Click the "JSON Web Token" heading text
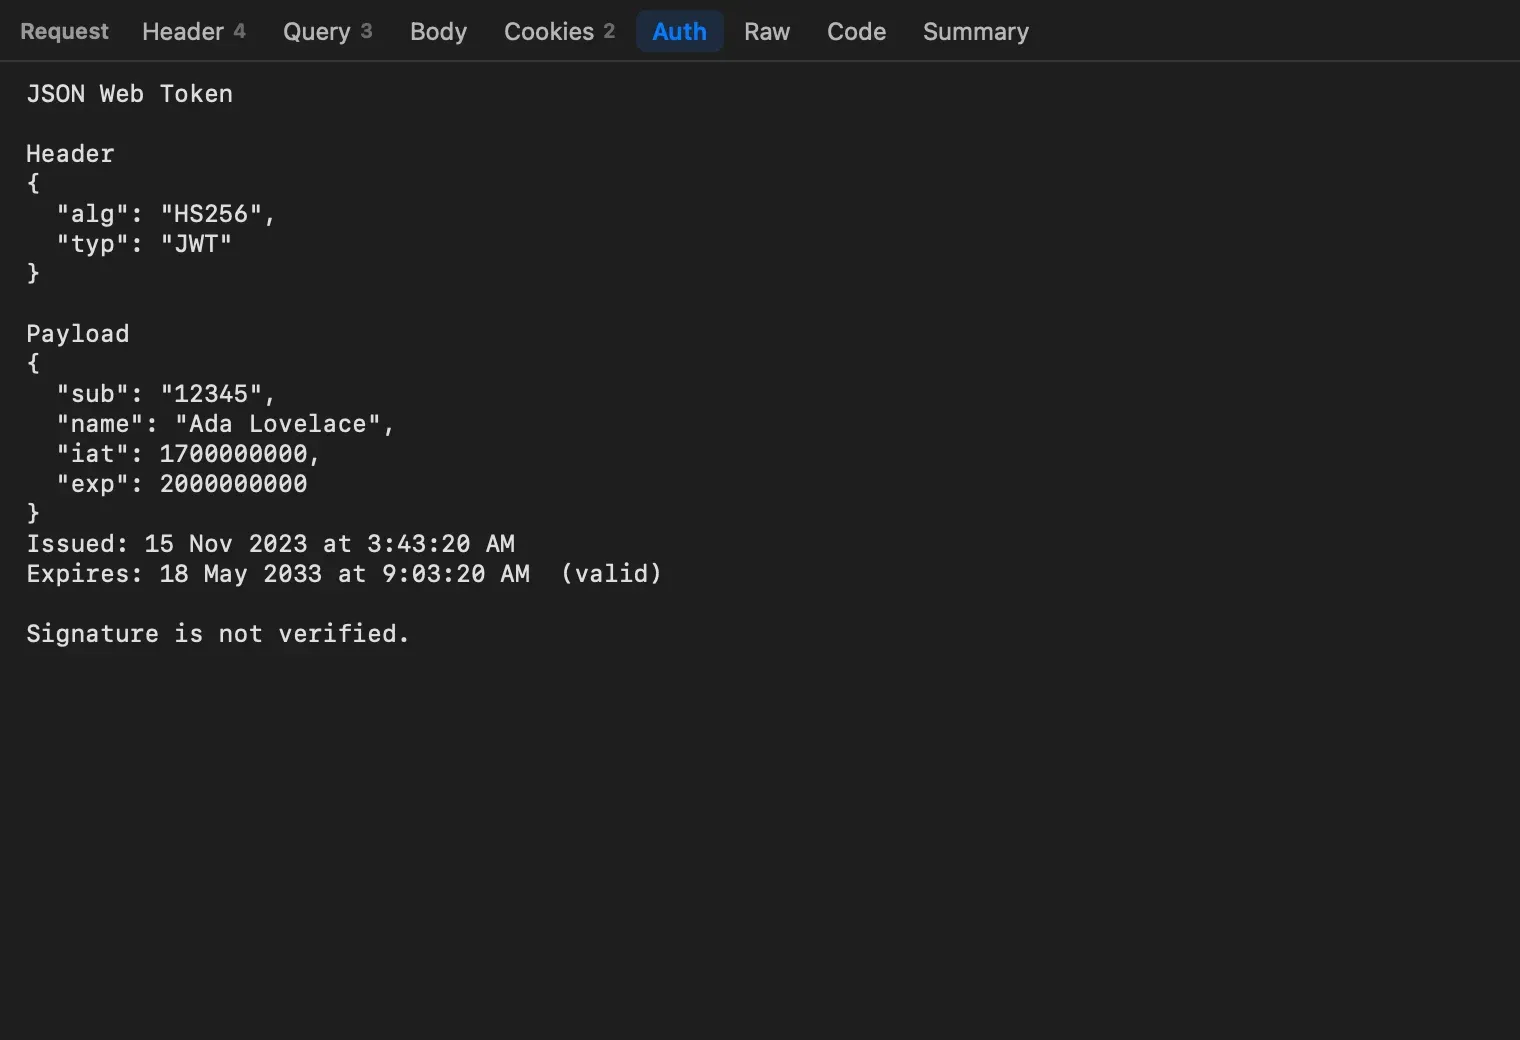 (x=129, y=94)
